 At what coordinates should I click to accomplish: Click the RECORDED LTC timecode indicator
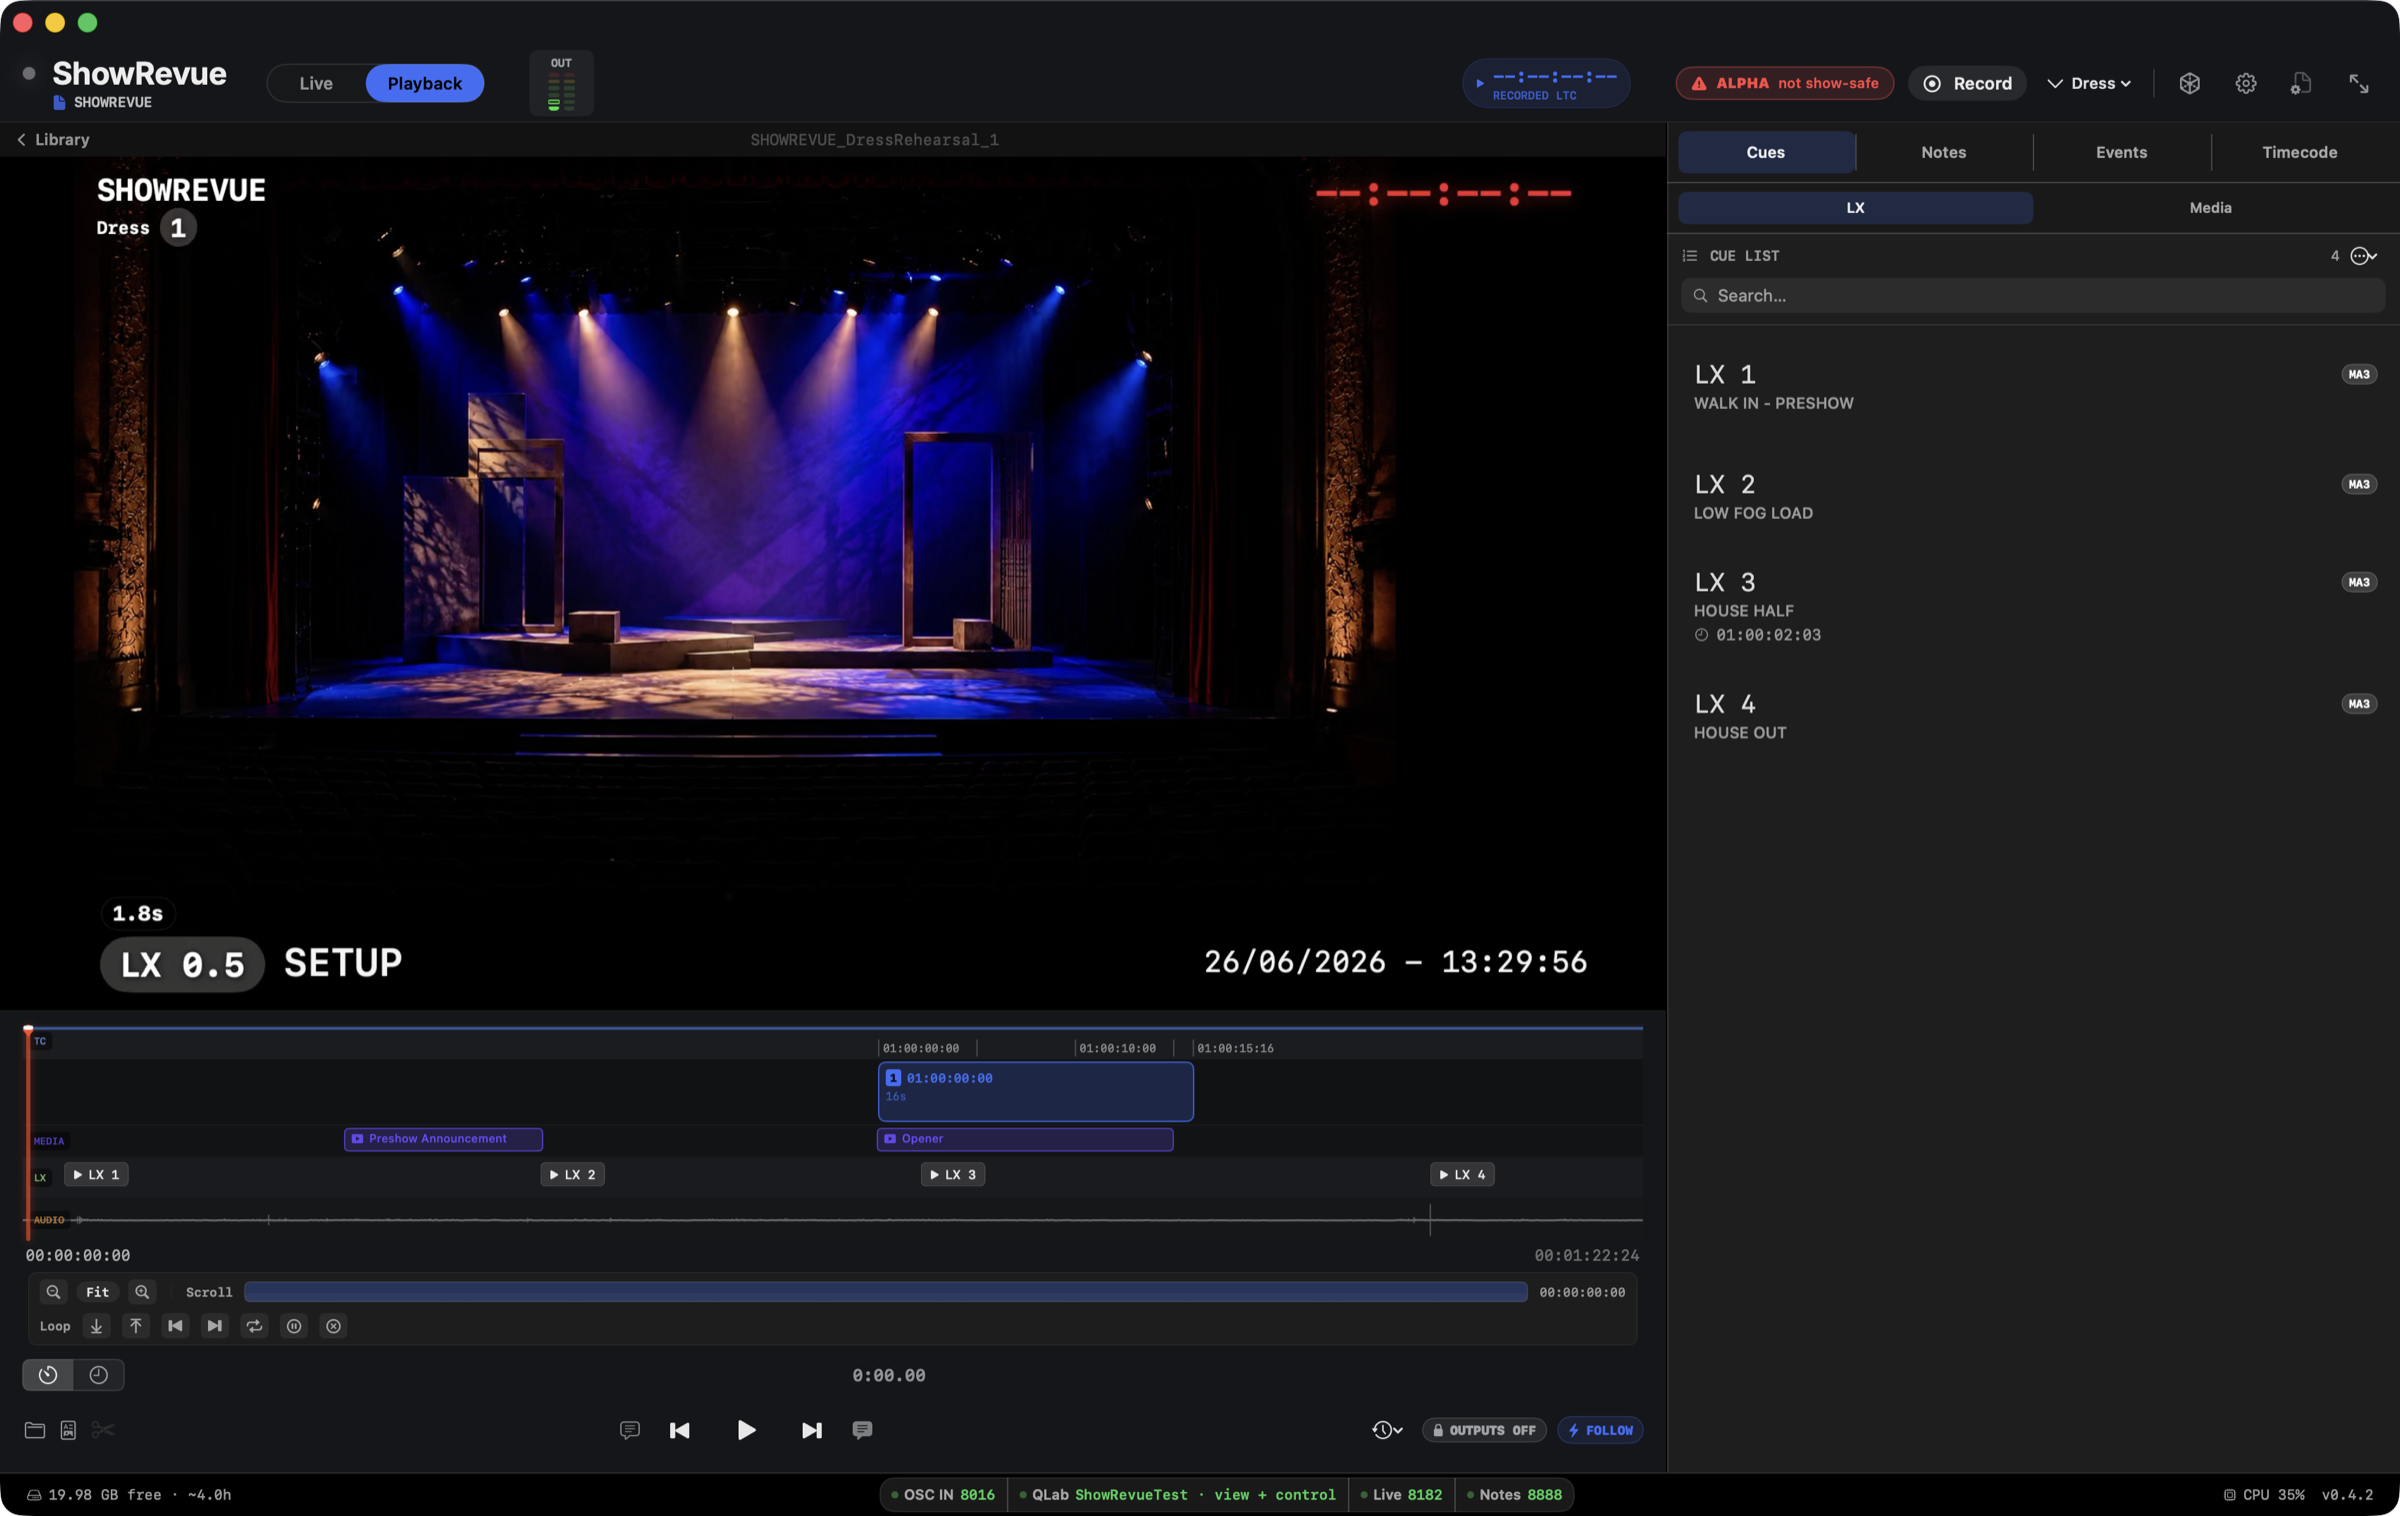[1546, 83]
